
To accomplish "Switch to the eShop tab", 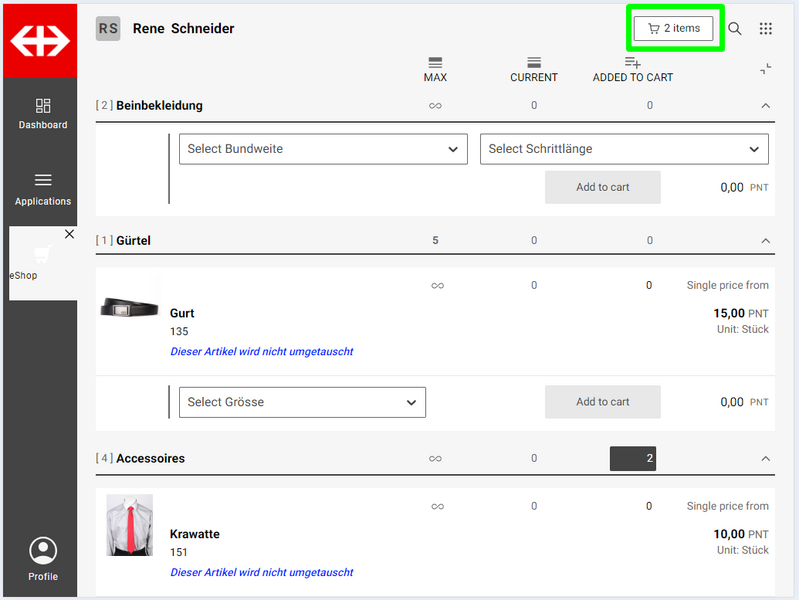I will (x=38, y=264).
